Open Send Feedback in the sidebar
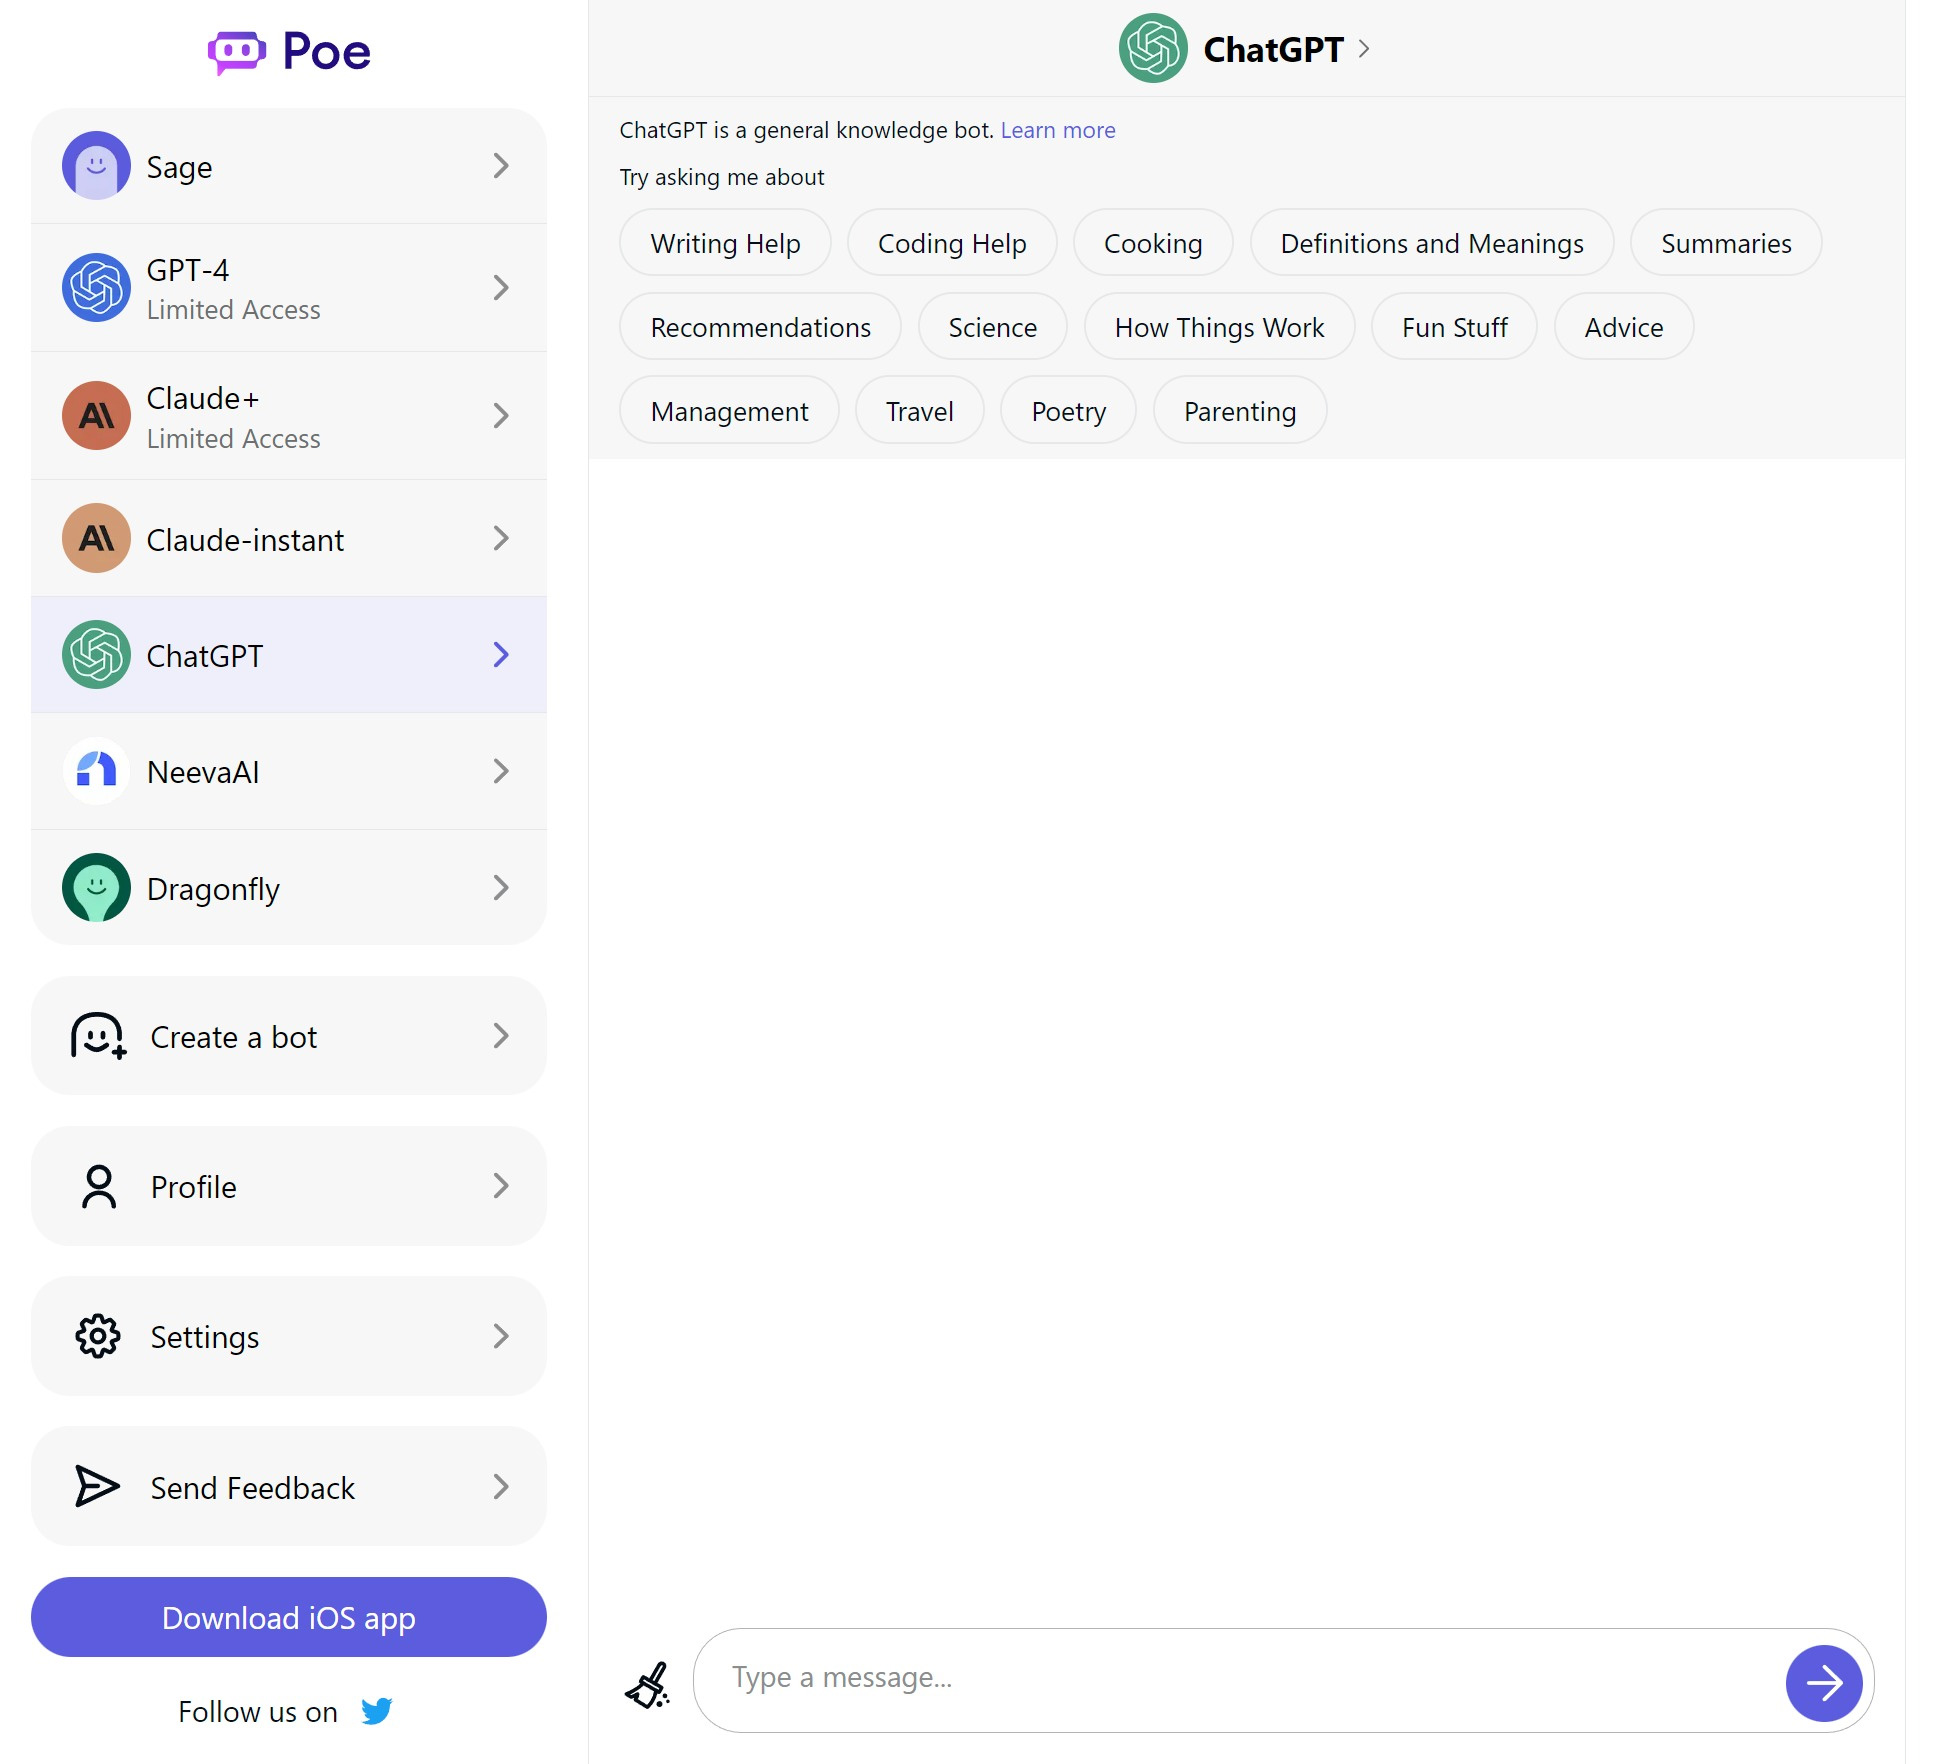This screenshot has height=1764, width=1945. [288, 1487]
